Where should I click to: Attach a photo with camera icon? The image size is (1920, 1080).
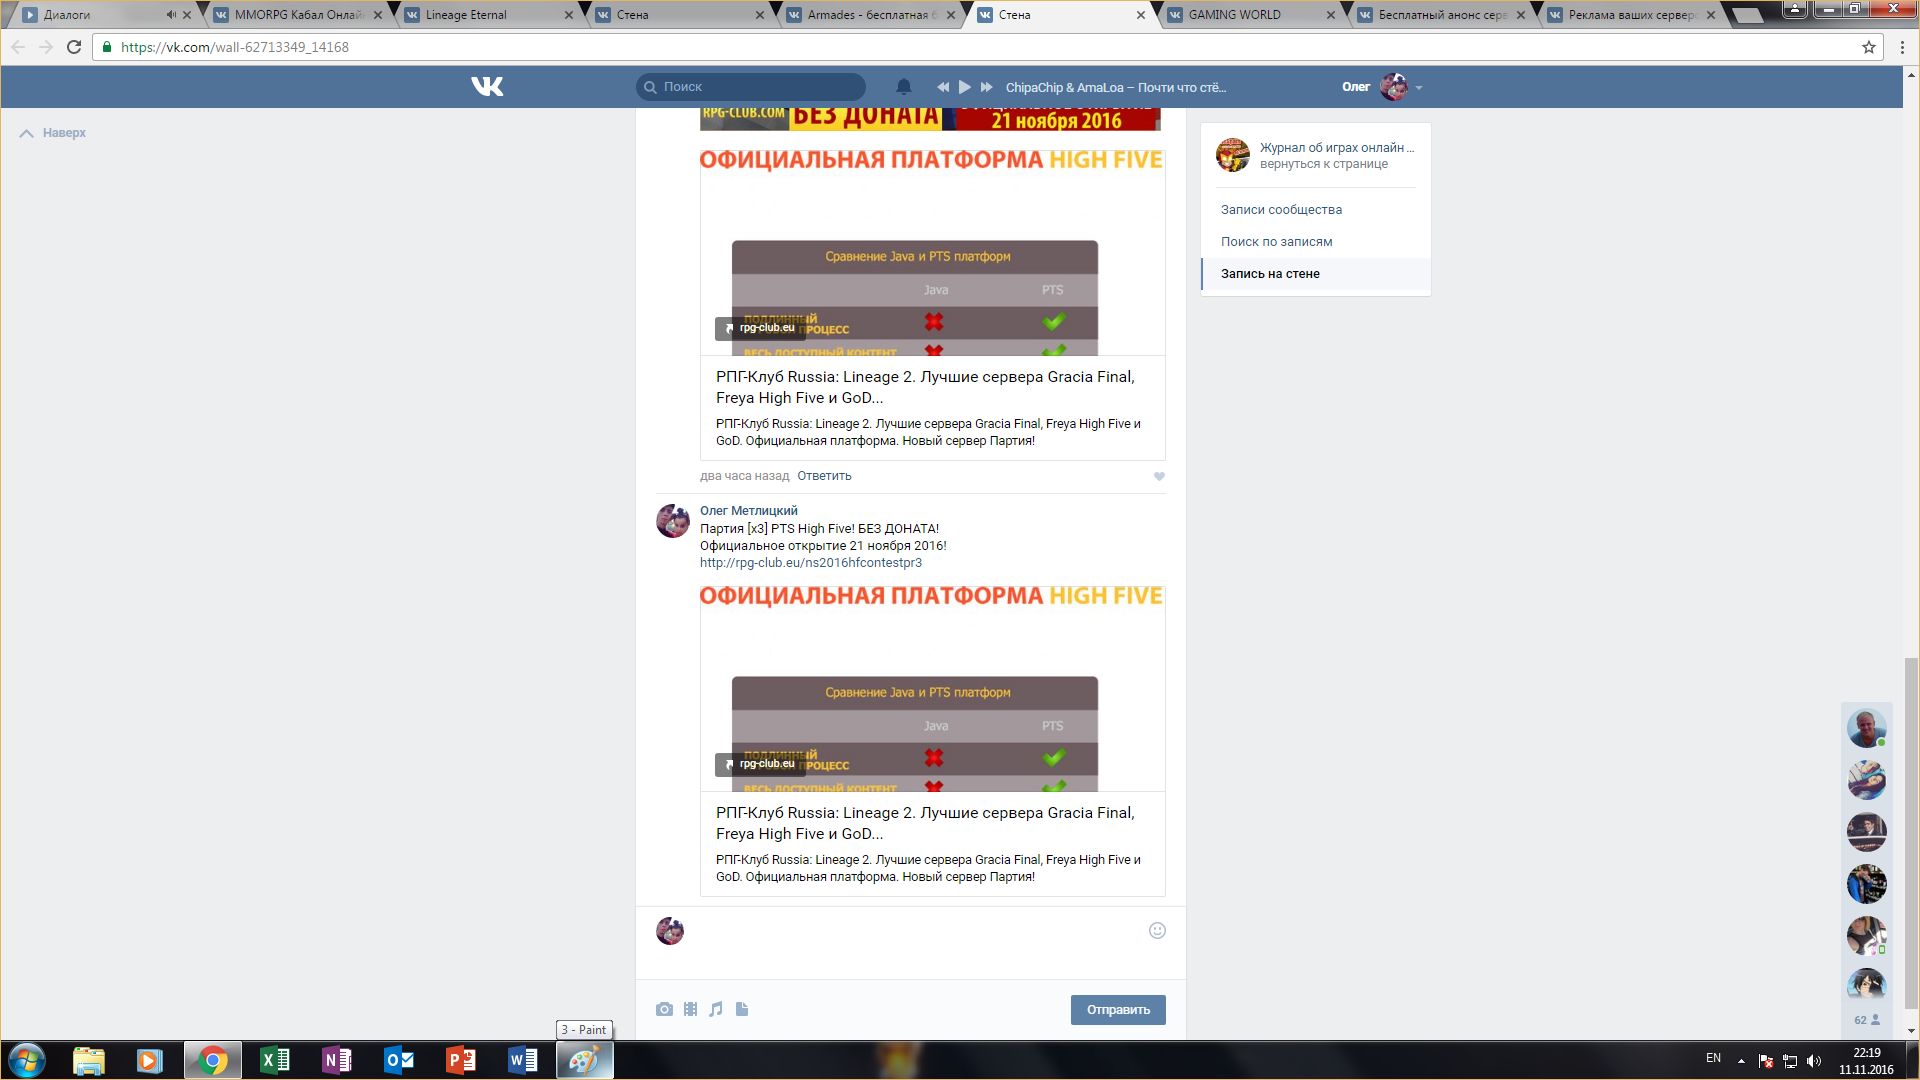click(x=664, y=1010)
